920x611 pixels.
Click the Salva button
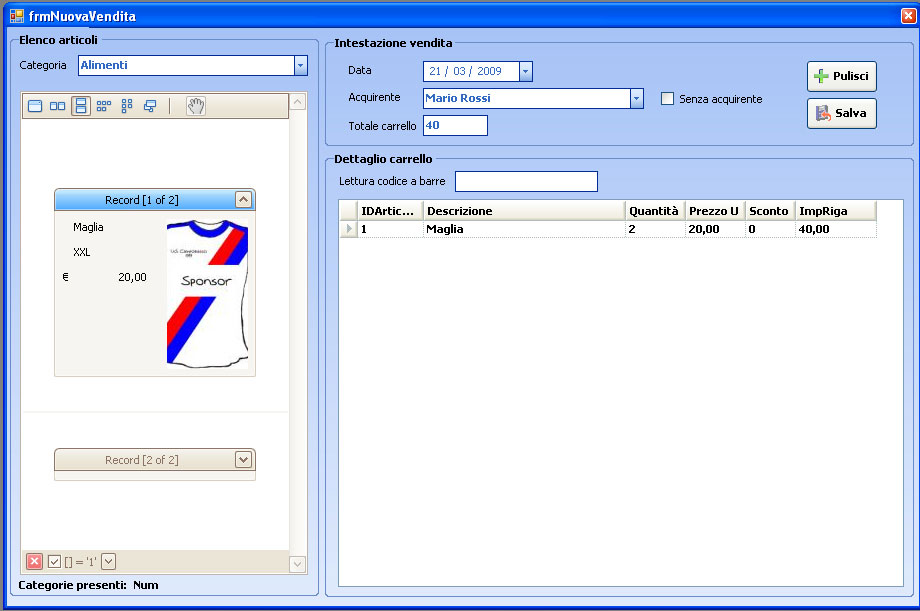tap(842, 113)
